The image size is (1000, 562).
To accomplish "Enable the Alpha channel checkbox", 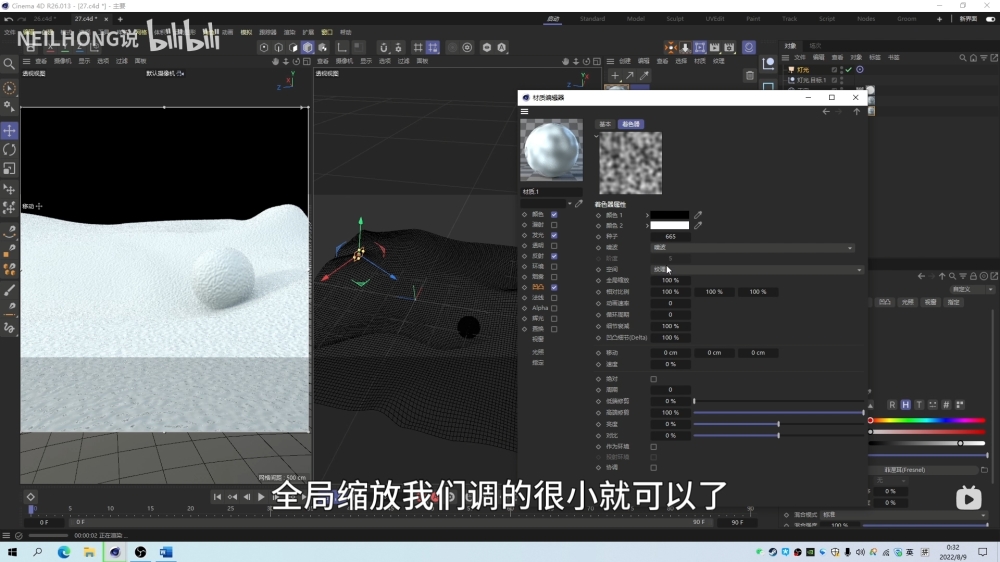I will click(x=554, y=308).
